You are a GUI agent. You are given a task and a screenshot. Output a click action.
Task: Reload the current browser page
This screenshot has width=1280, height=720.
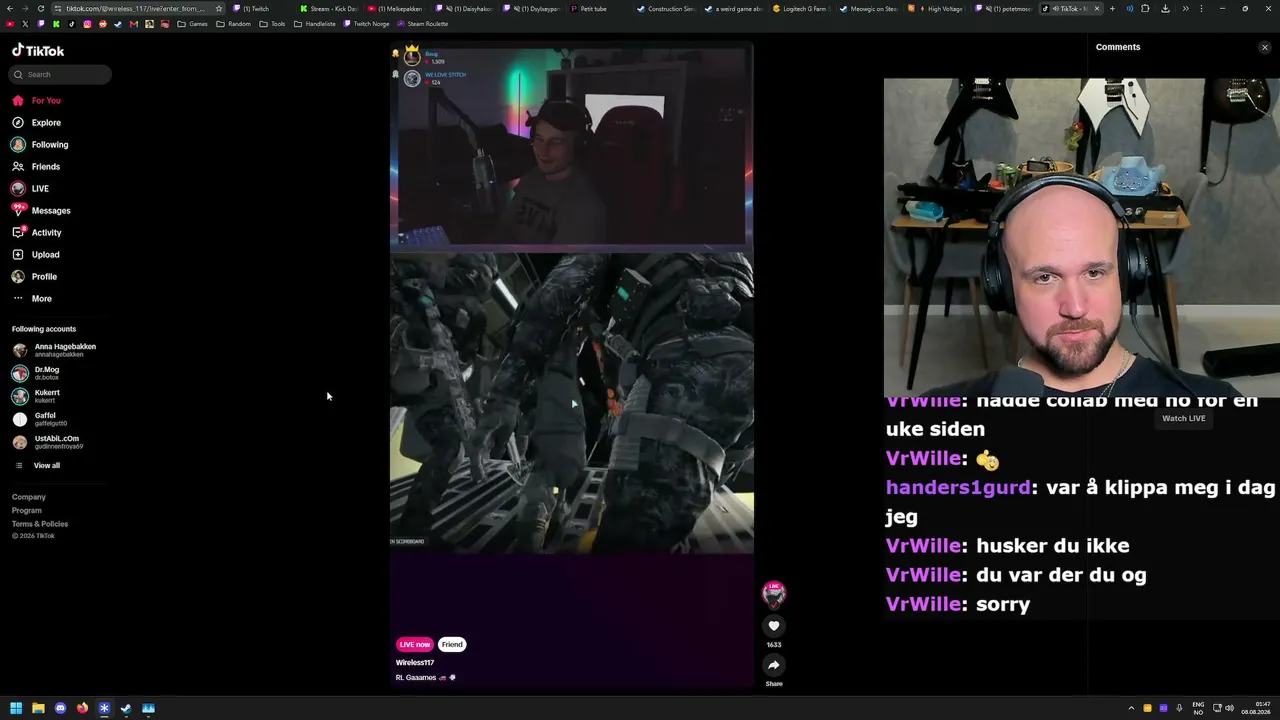[41, 9]
